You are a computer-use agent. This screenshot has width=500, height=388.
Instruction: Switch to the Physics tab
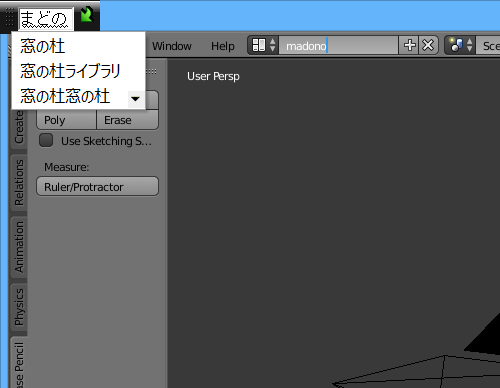19,307
